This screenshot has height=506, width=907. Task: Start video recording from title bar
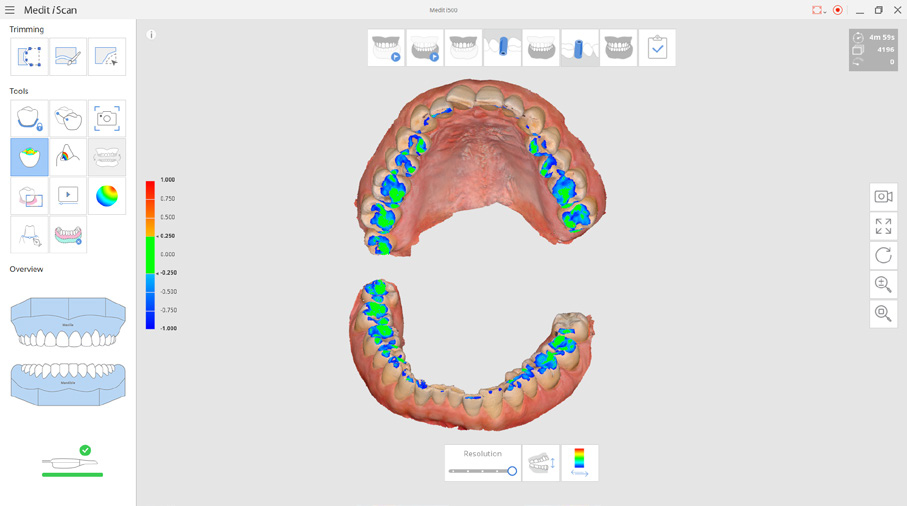coord(838,10)
